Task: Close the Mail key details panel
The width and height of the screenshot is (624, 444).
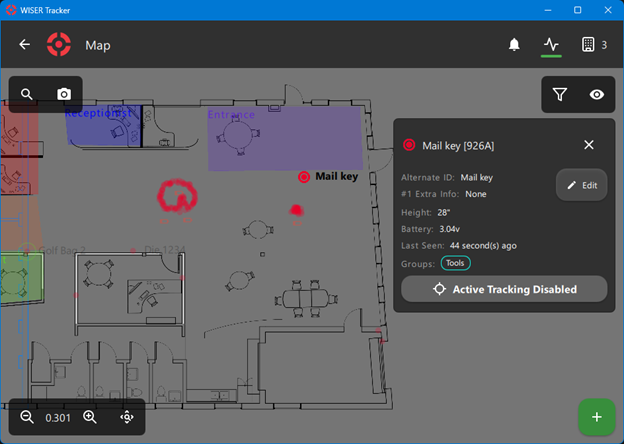Action: [x=589, y=145]
